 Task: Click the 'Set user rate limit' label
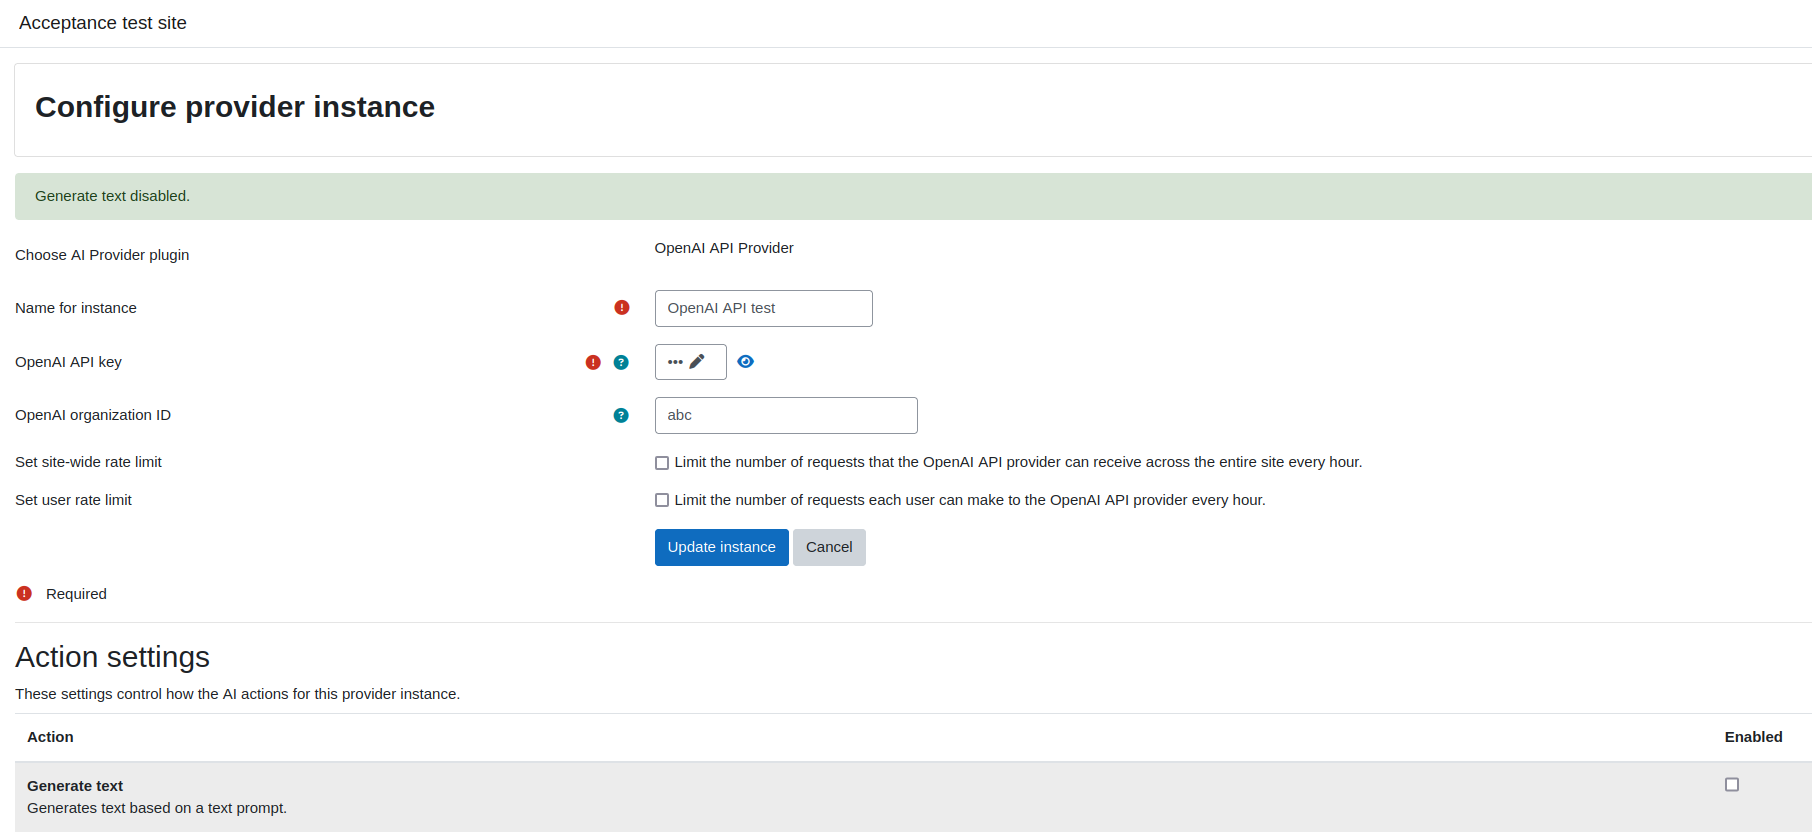(73, 500)
